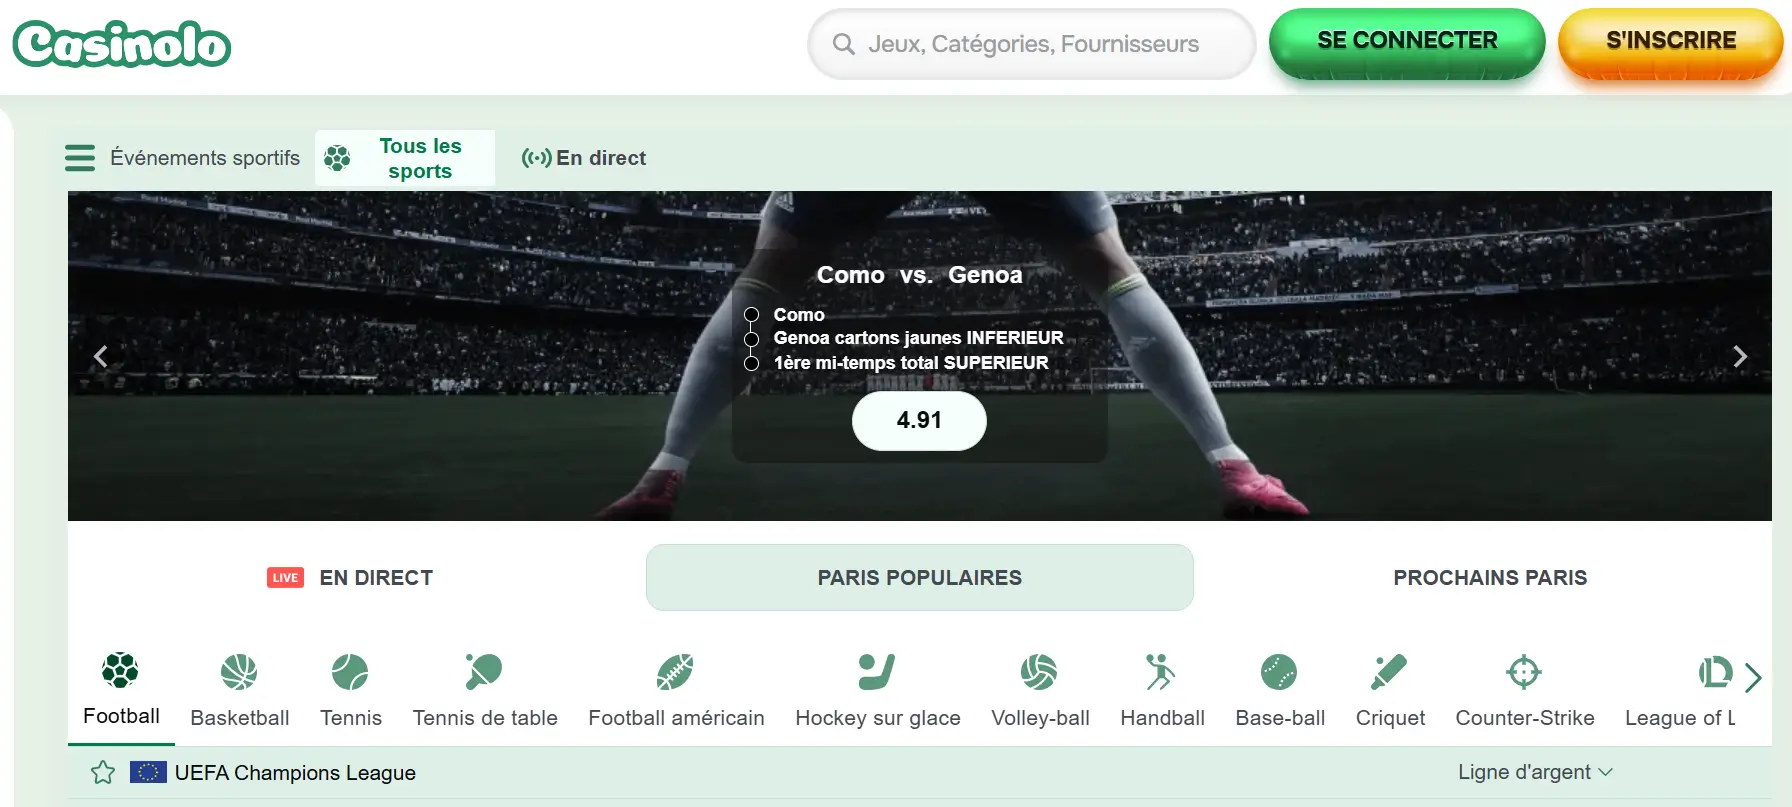Favorite UEFA Champions League with star
Viewport: 1792px width, 807px height.
click(103, 772)
